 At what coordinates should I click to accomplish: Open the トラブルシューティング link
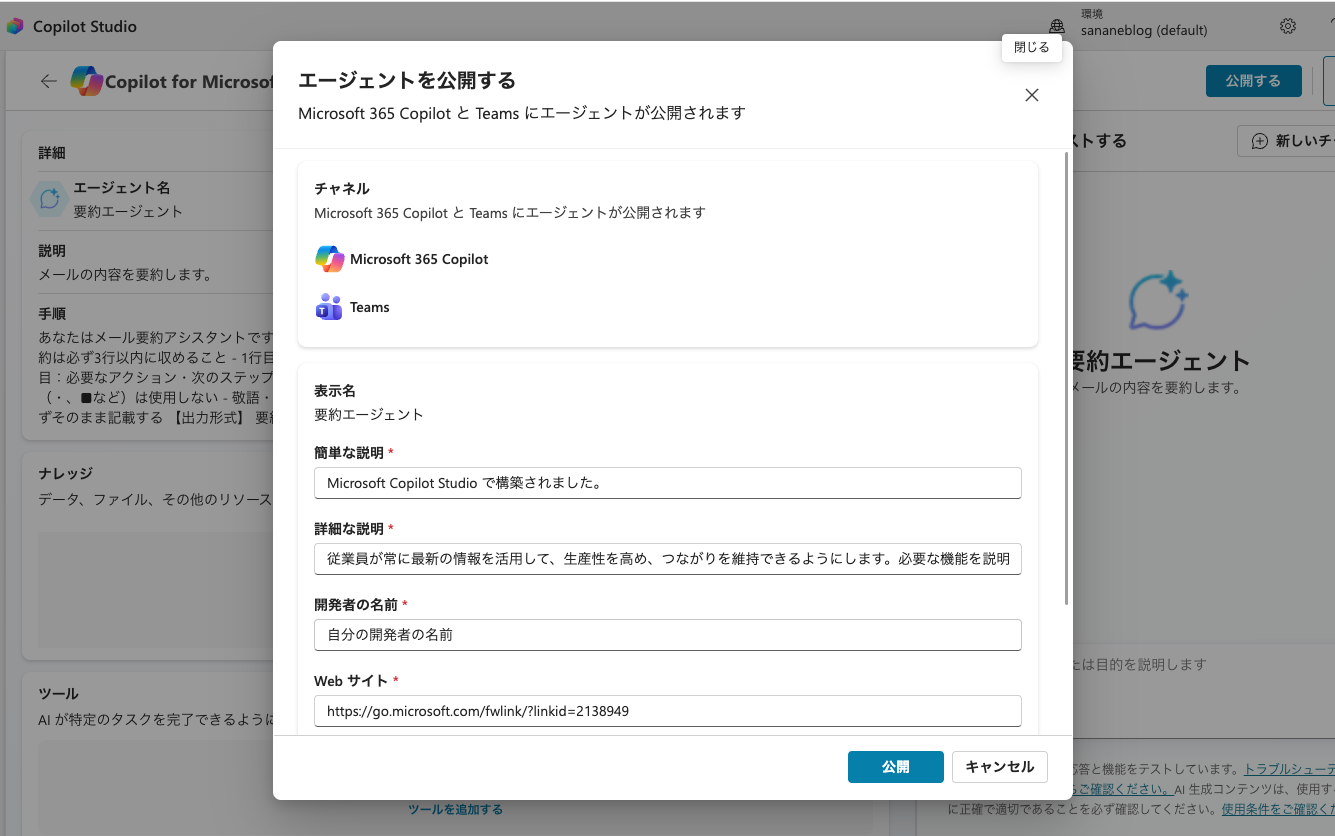coord(1289,769)
